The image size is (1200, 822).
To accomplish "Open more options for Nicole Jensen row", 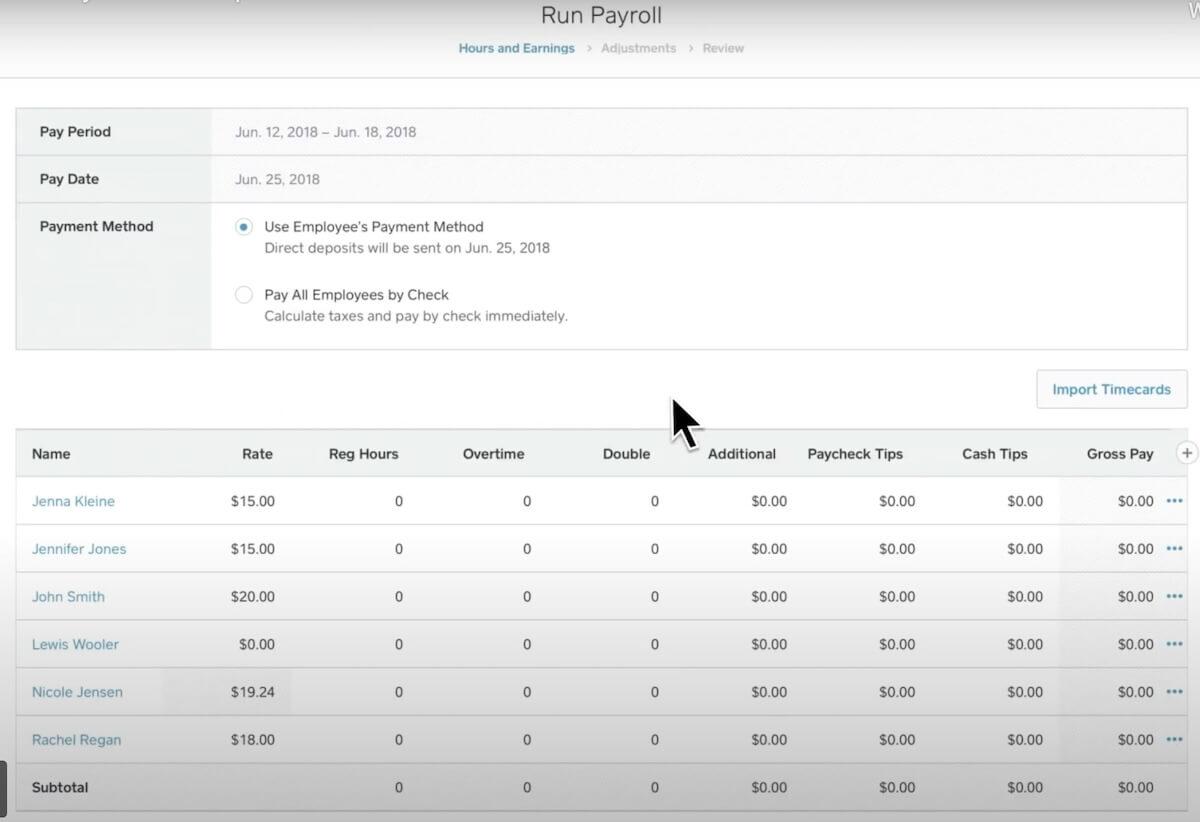I will tap(1174, 692).
